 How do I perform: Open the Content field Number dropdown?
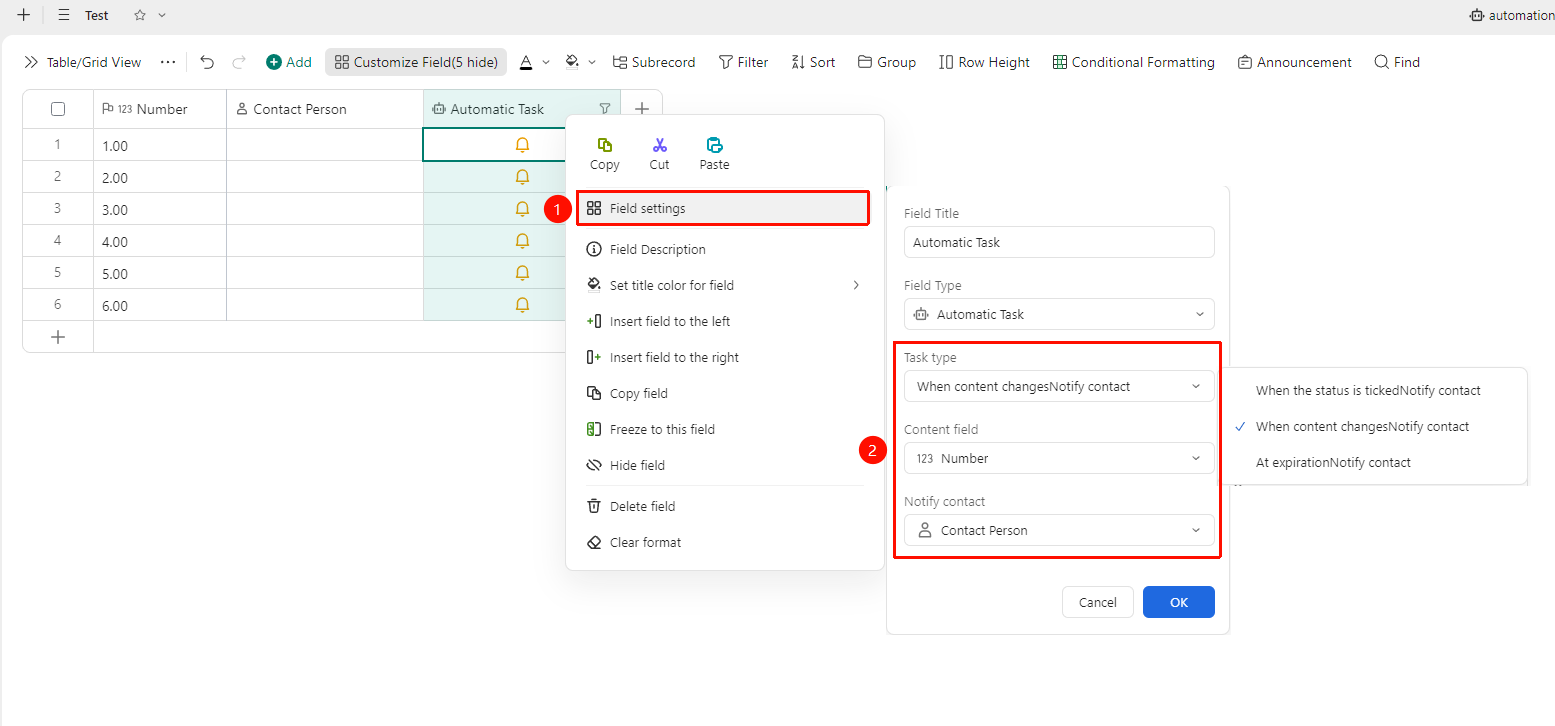1059,458
